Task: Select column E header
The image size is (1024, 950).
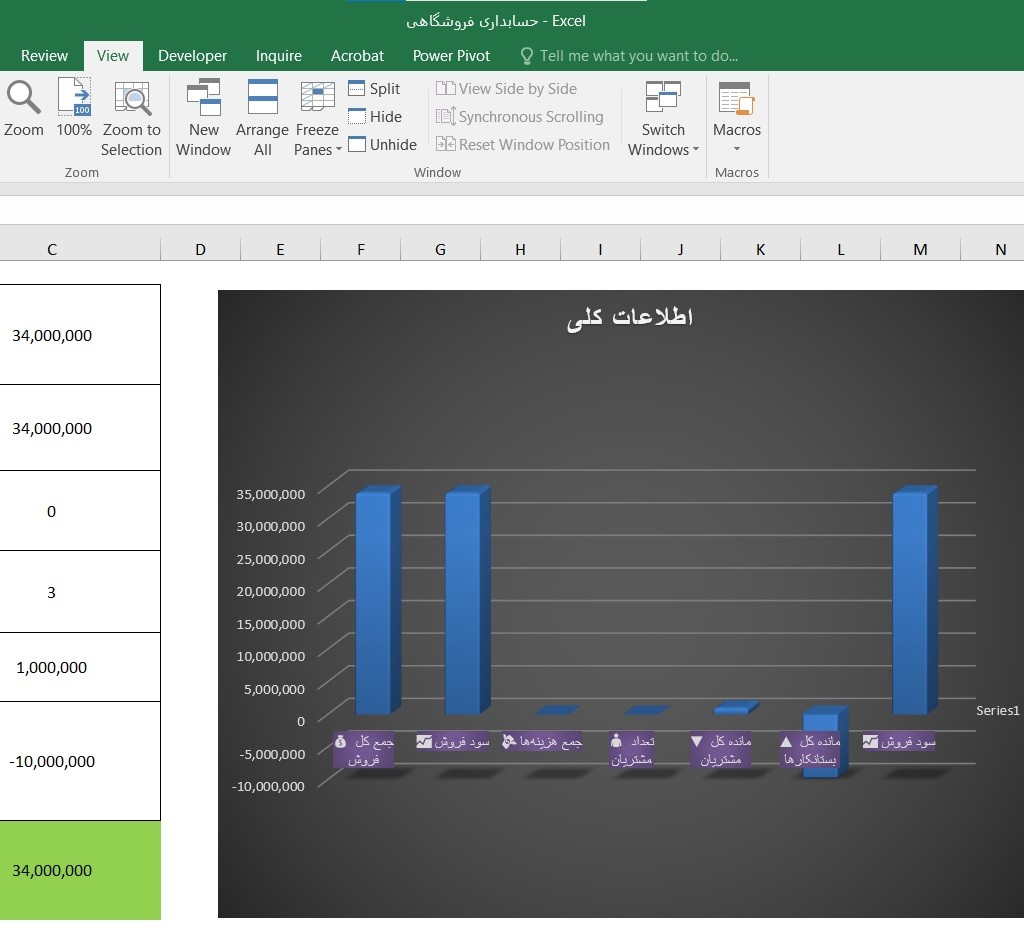Action: click(280, 249)
